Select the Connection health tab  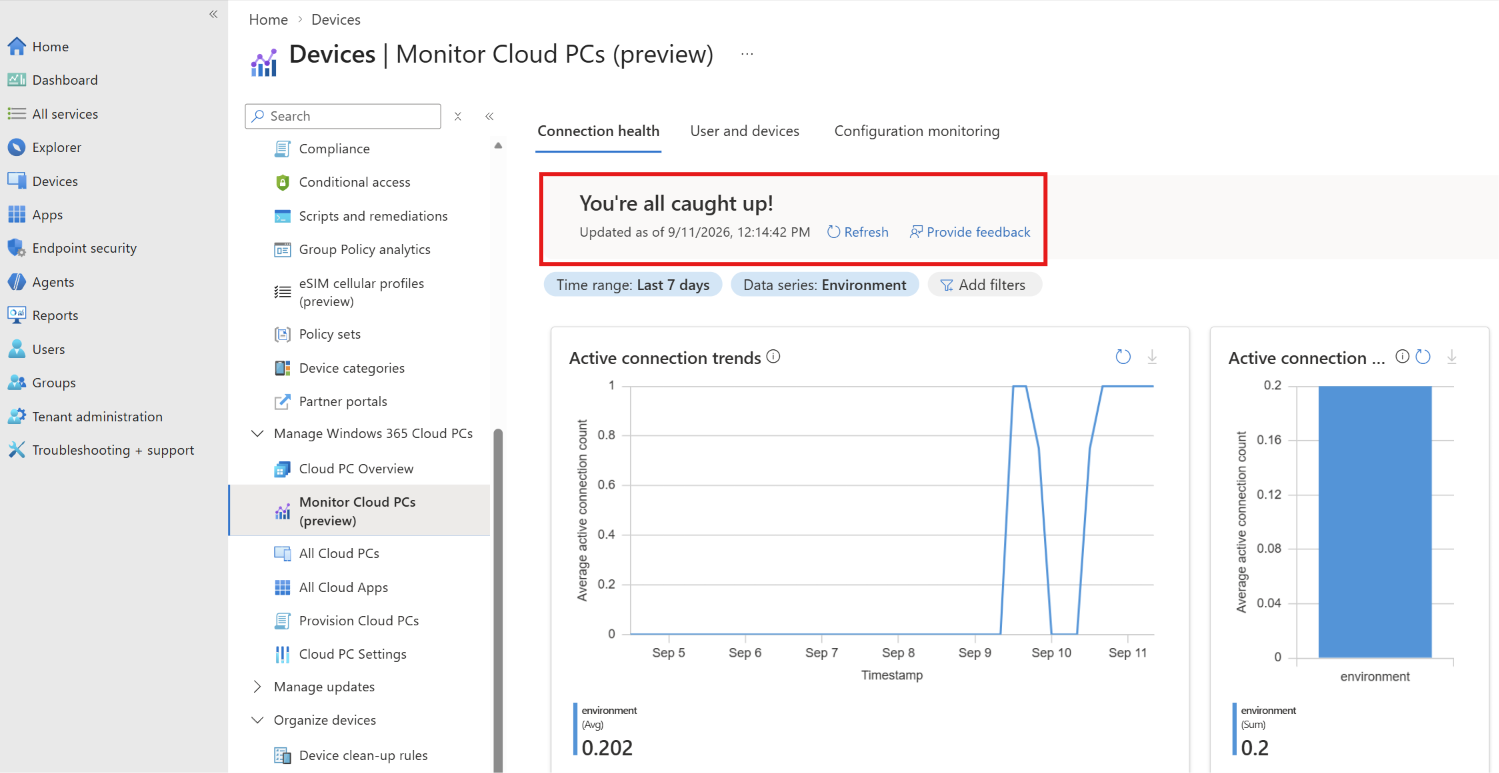coord(598,131)
